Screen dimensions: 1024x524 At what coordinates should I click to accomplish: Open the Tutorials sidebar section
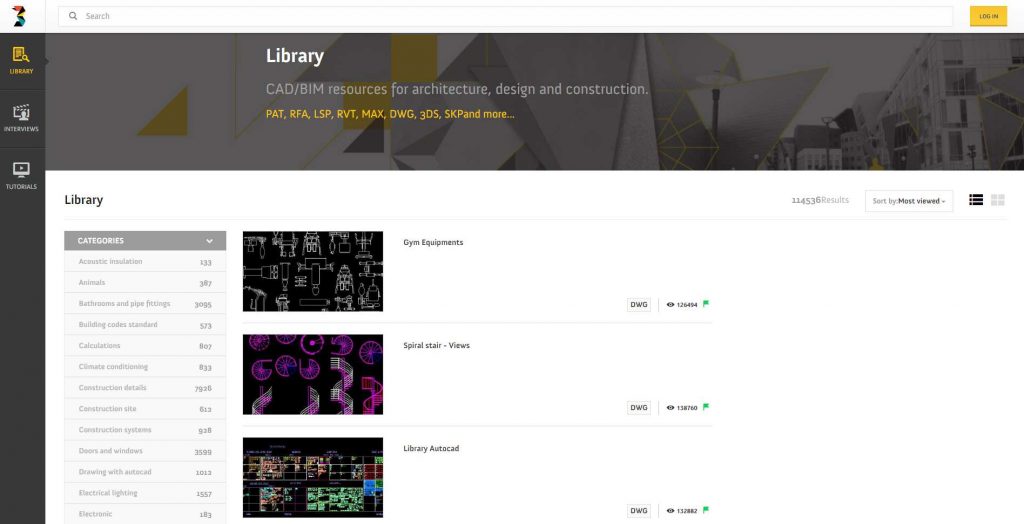pos(22,176)
